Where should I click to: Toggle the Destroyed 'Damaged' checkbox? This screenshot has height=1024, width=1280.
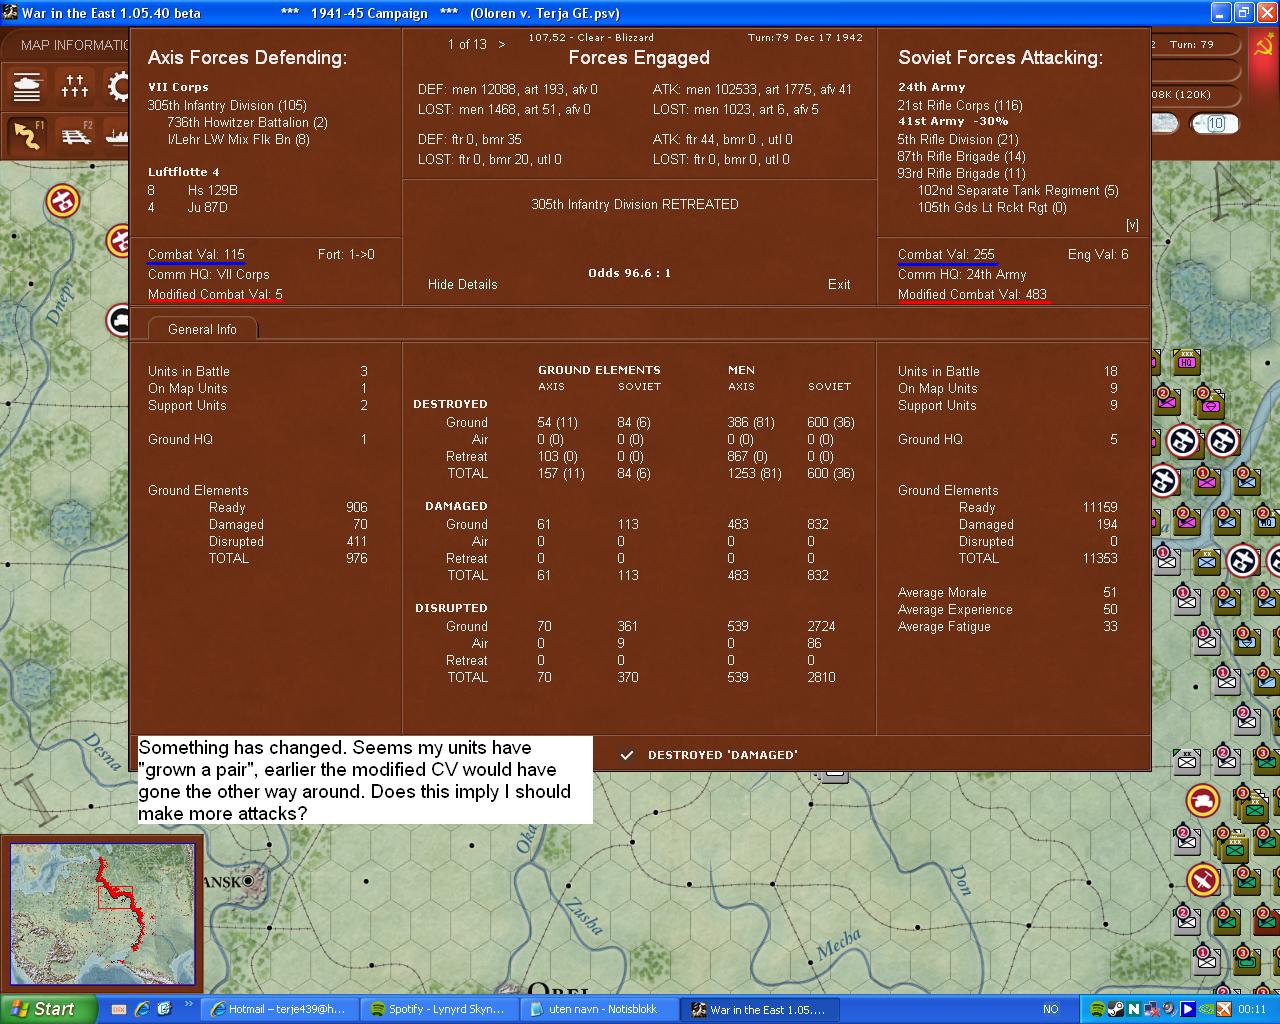tap(627, 755)
